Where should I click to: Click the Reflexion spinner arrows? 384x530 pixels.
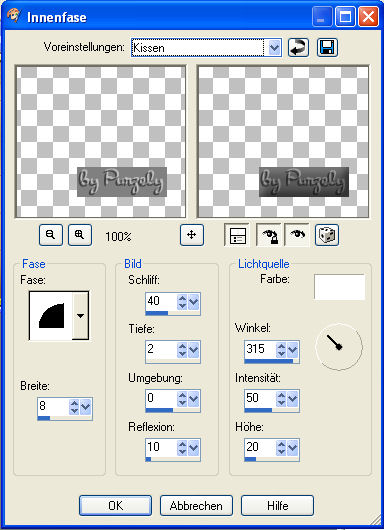coord(182,449)
